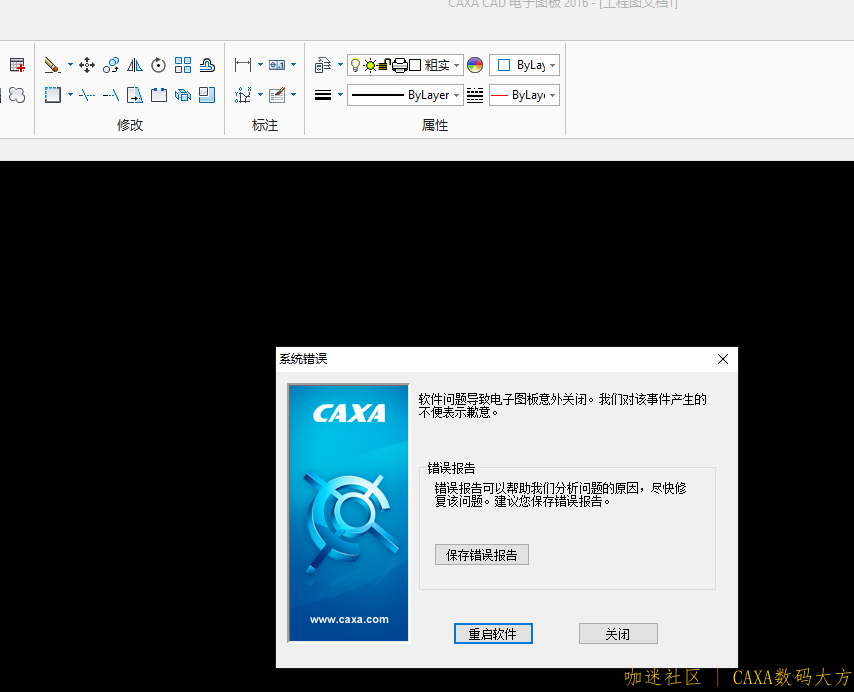Select the break-line tool with dashed line
The width and height of the screenshot is (854, 692).
click(87, 95)
